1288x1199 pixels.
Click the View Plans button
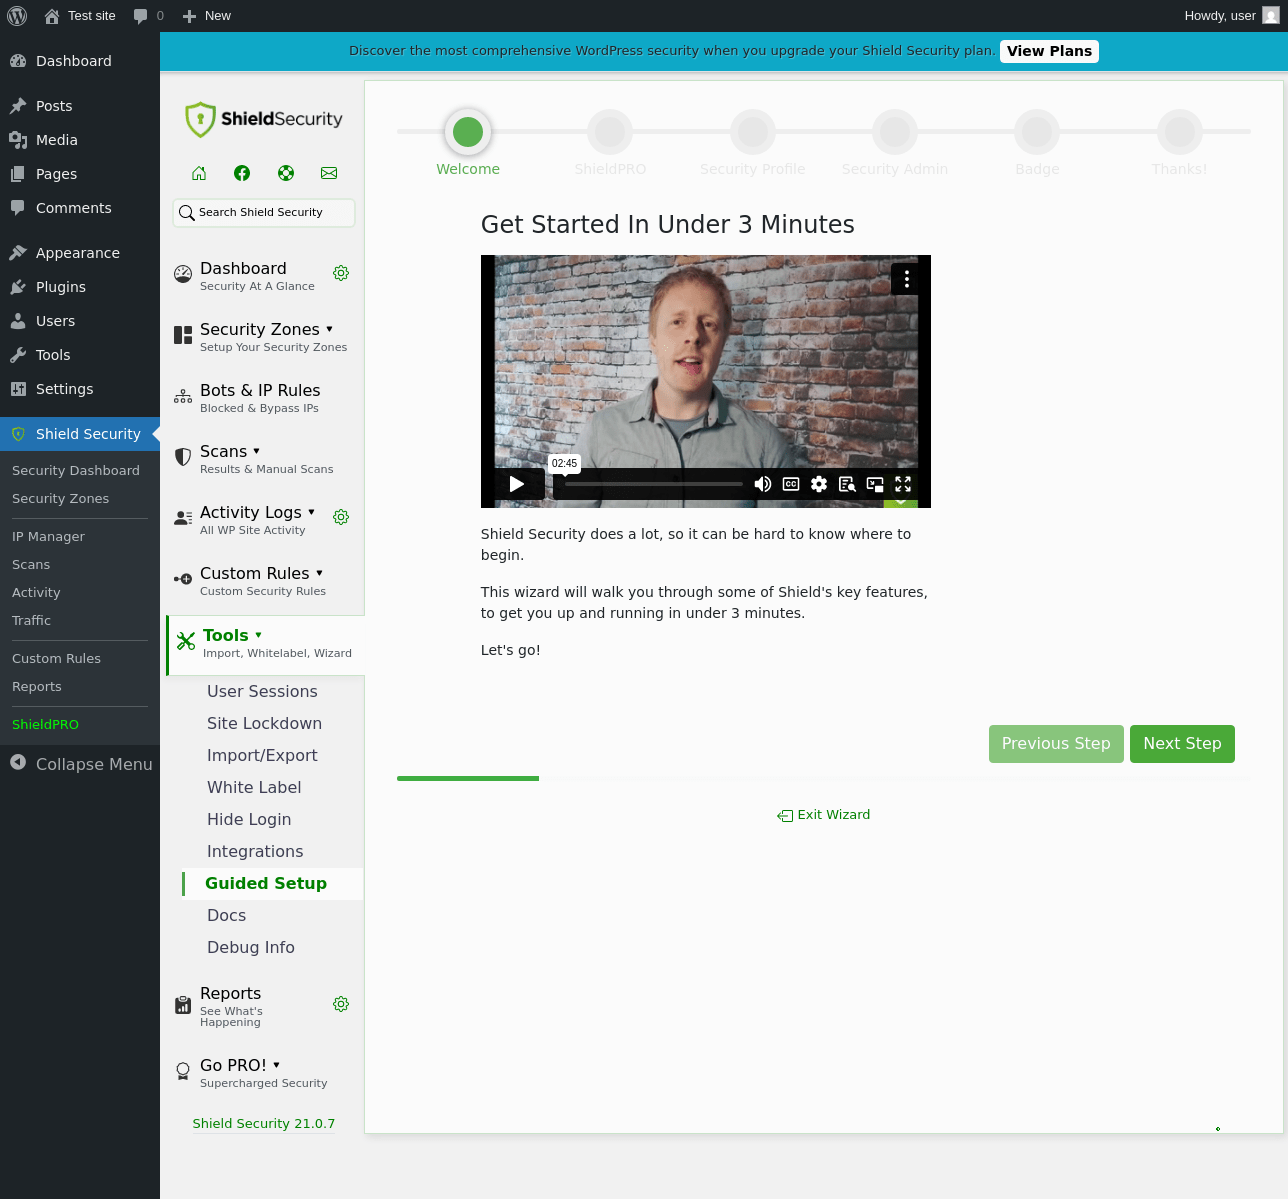pyautogui.click(x=1049, y=51)
